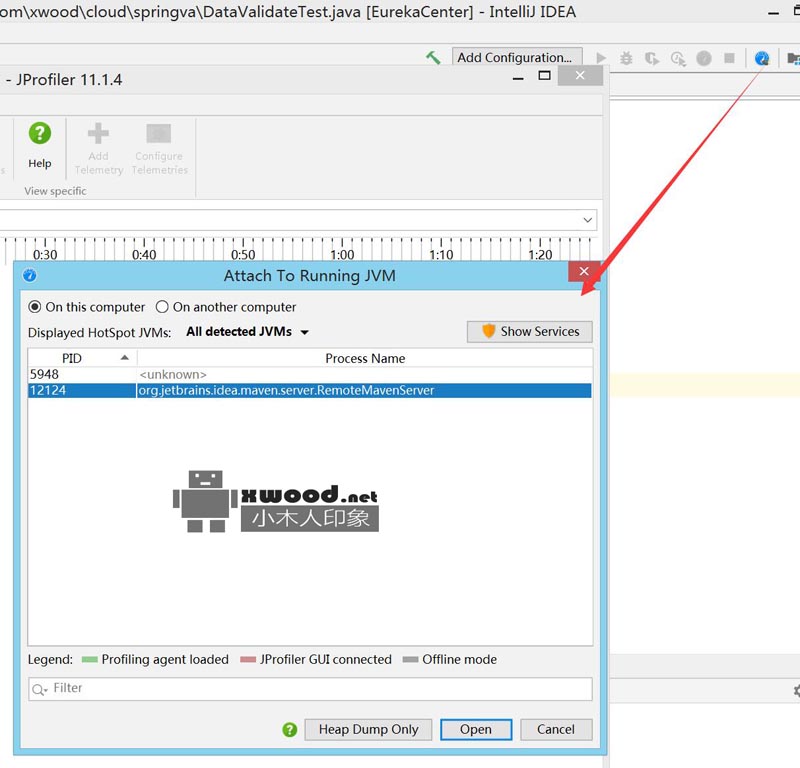Click the grey round JProfiler run icon
The height and width of the screenshot is (768, 800).
pyautogui.click(x=704, y=58)
